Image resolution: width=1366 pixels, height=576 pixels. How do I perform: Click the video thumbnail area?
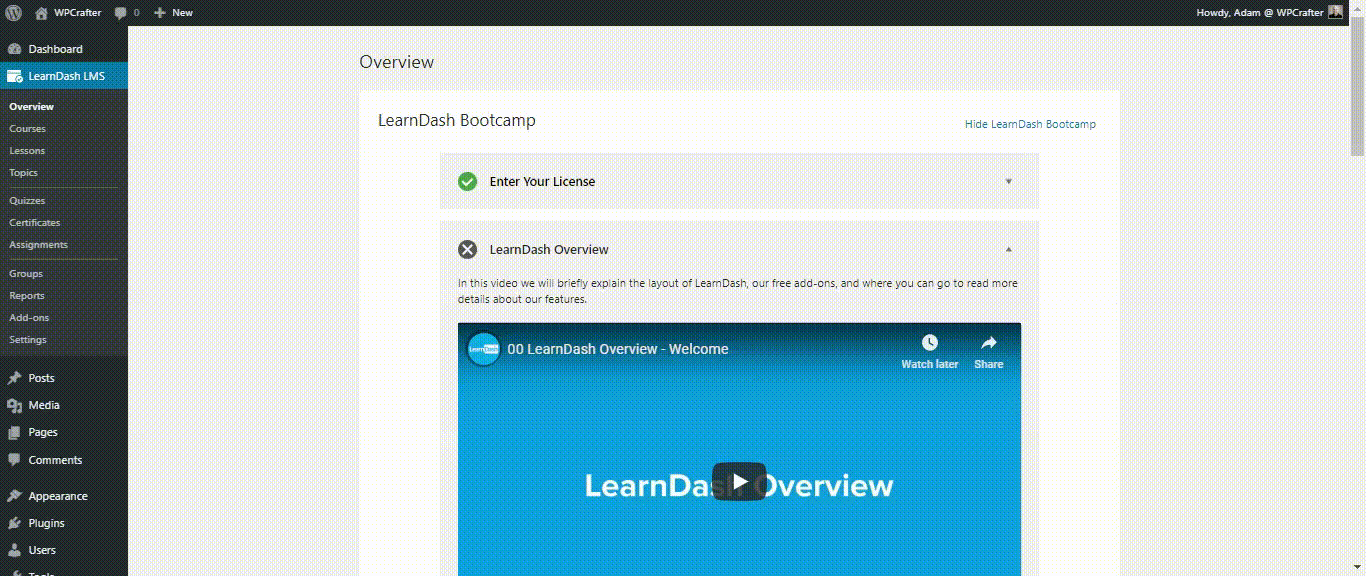[739, 449]
